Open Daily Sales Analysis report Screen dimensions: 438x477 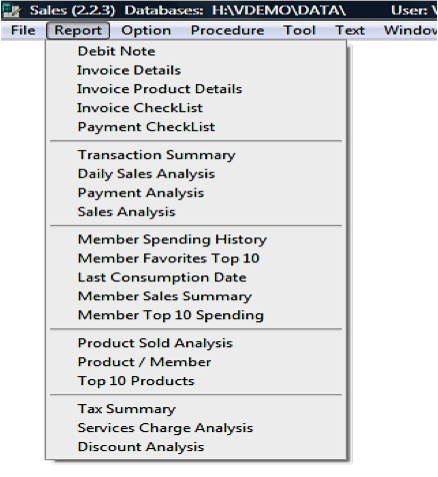[x=196, y=174]
